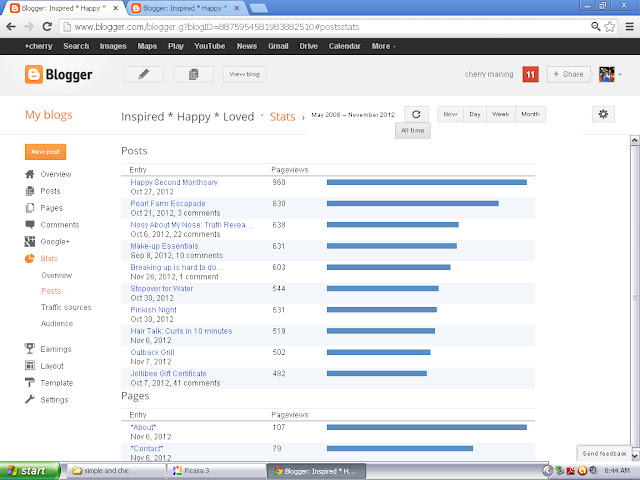Open the posts list icon button
The width and height of the screenshot is (640, 480).
click(x=193, y=74)
